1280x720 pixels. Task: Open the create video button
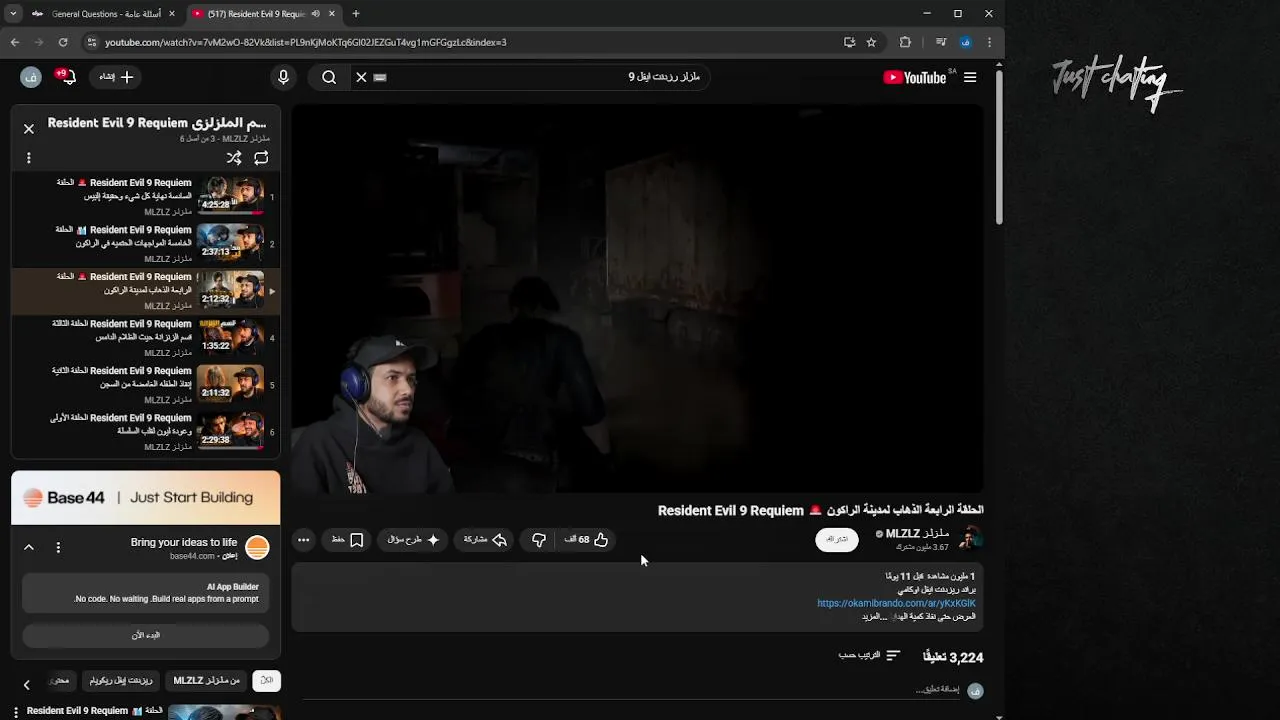click(x=116, y=77)
